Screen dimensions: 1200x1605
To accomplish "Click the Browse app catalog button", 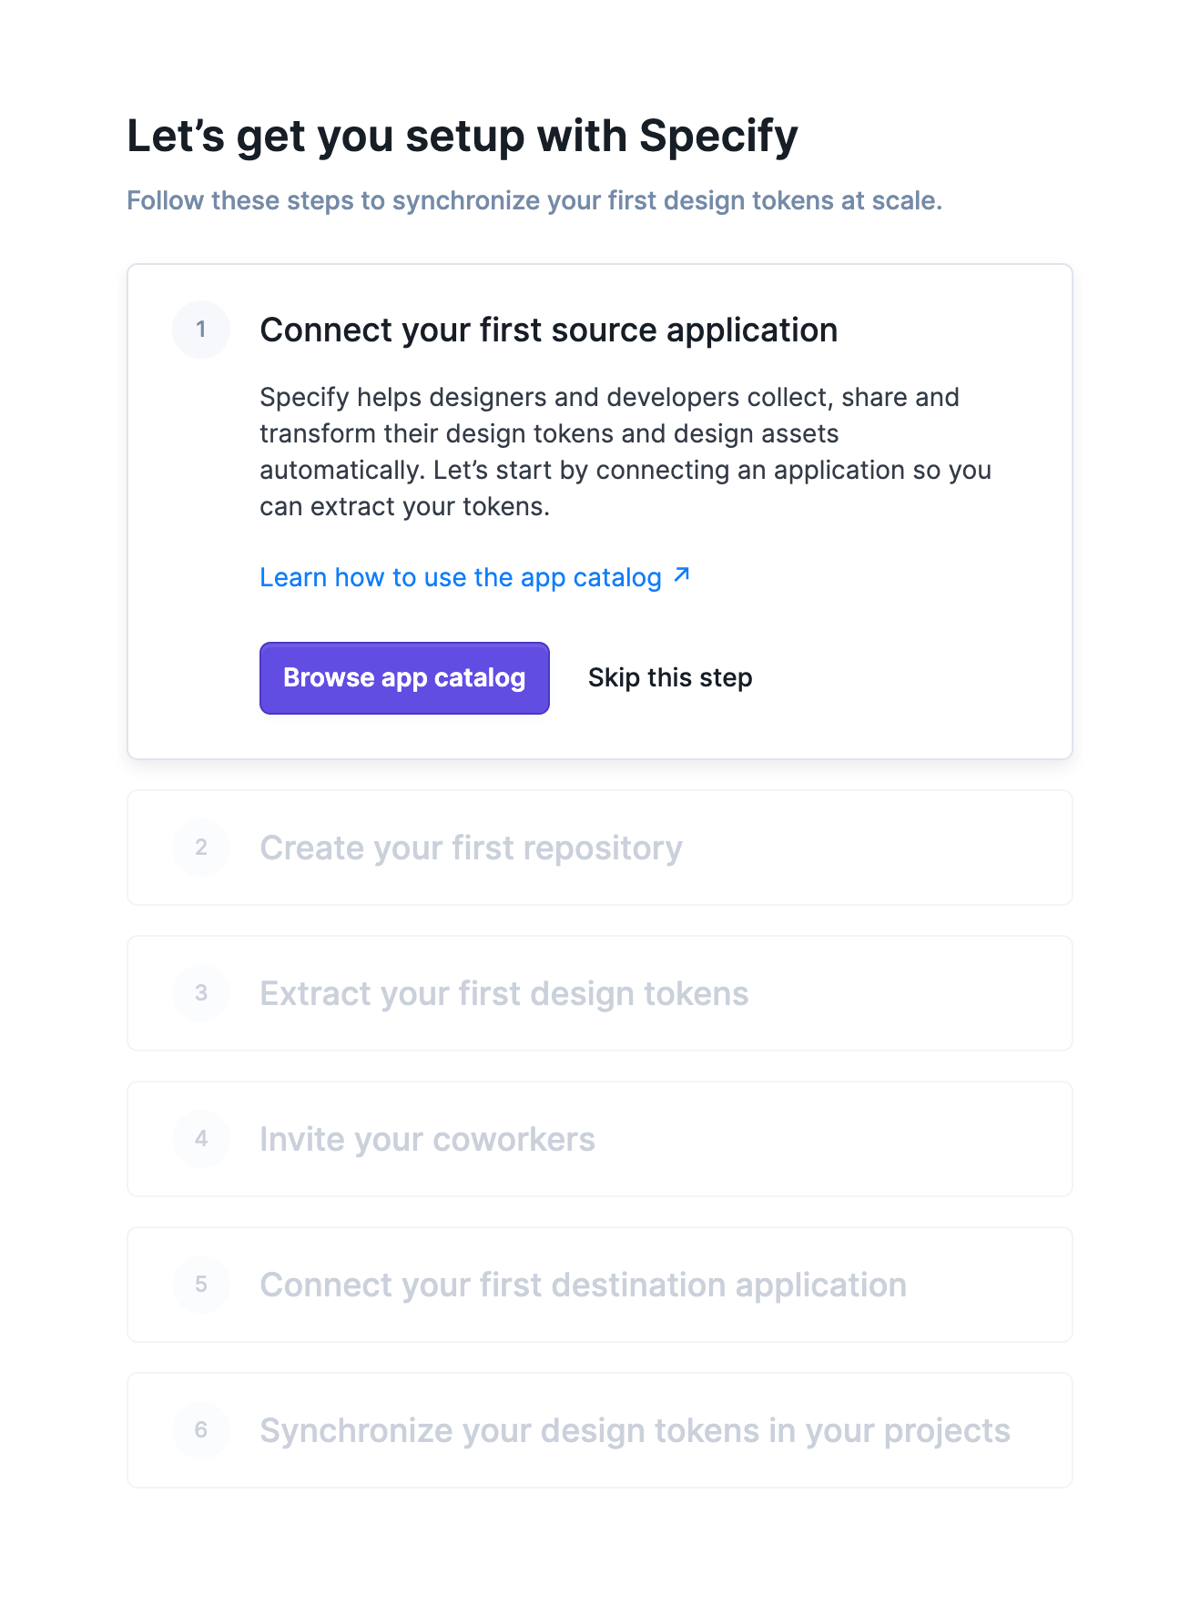I will (403, 677).
